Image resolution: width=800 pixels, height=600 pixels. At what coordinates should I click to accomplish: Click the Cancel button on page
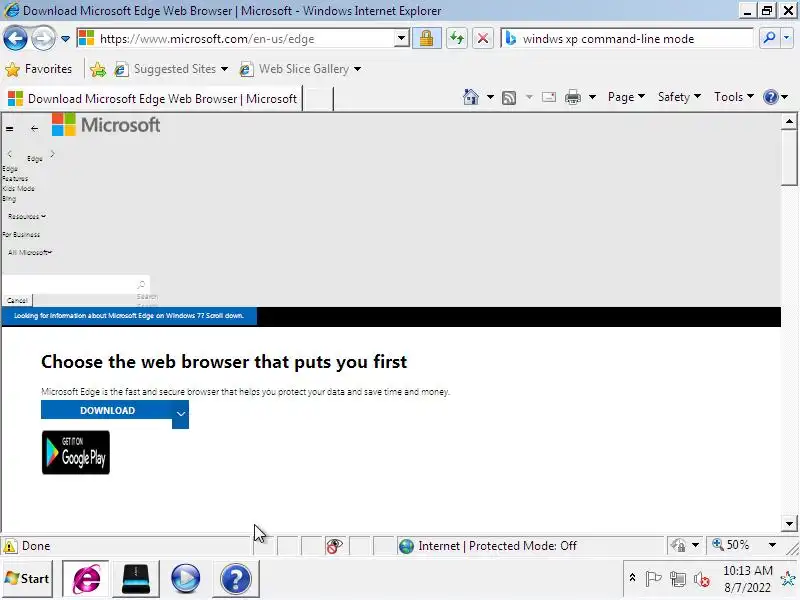coord(17,301)
